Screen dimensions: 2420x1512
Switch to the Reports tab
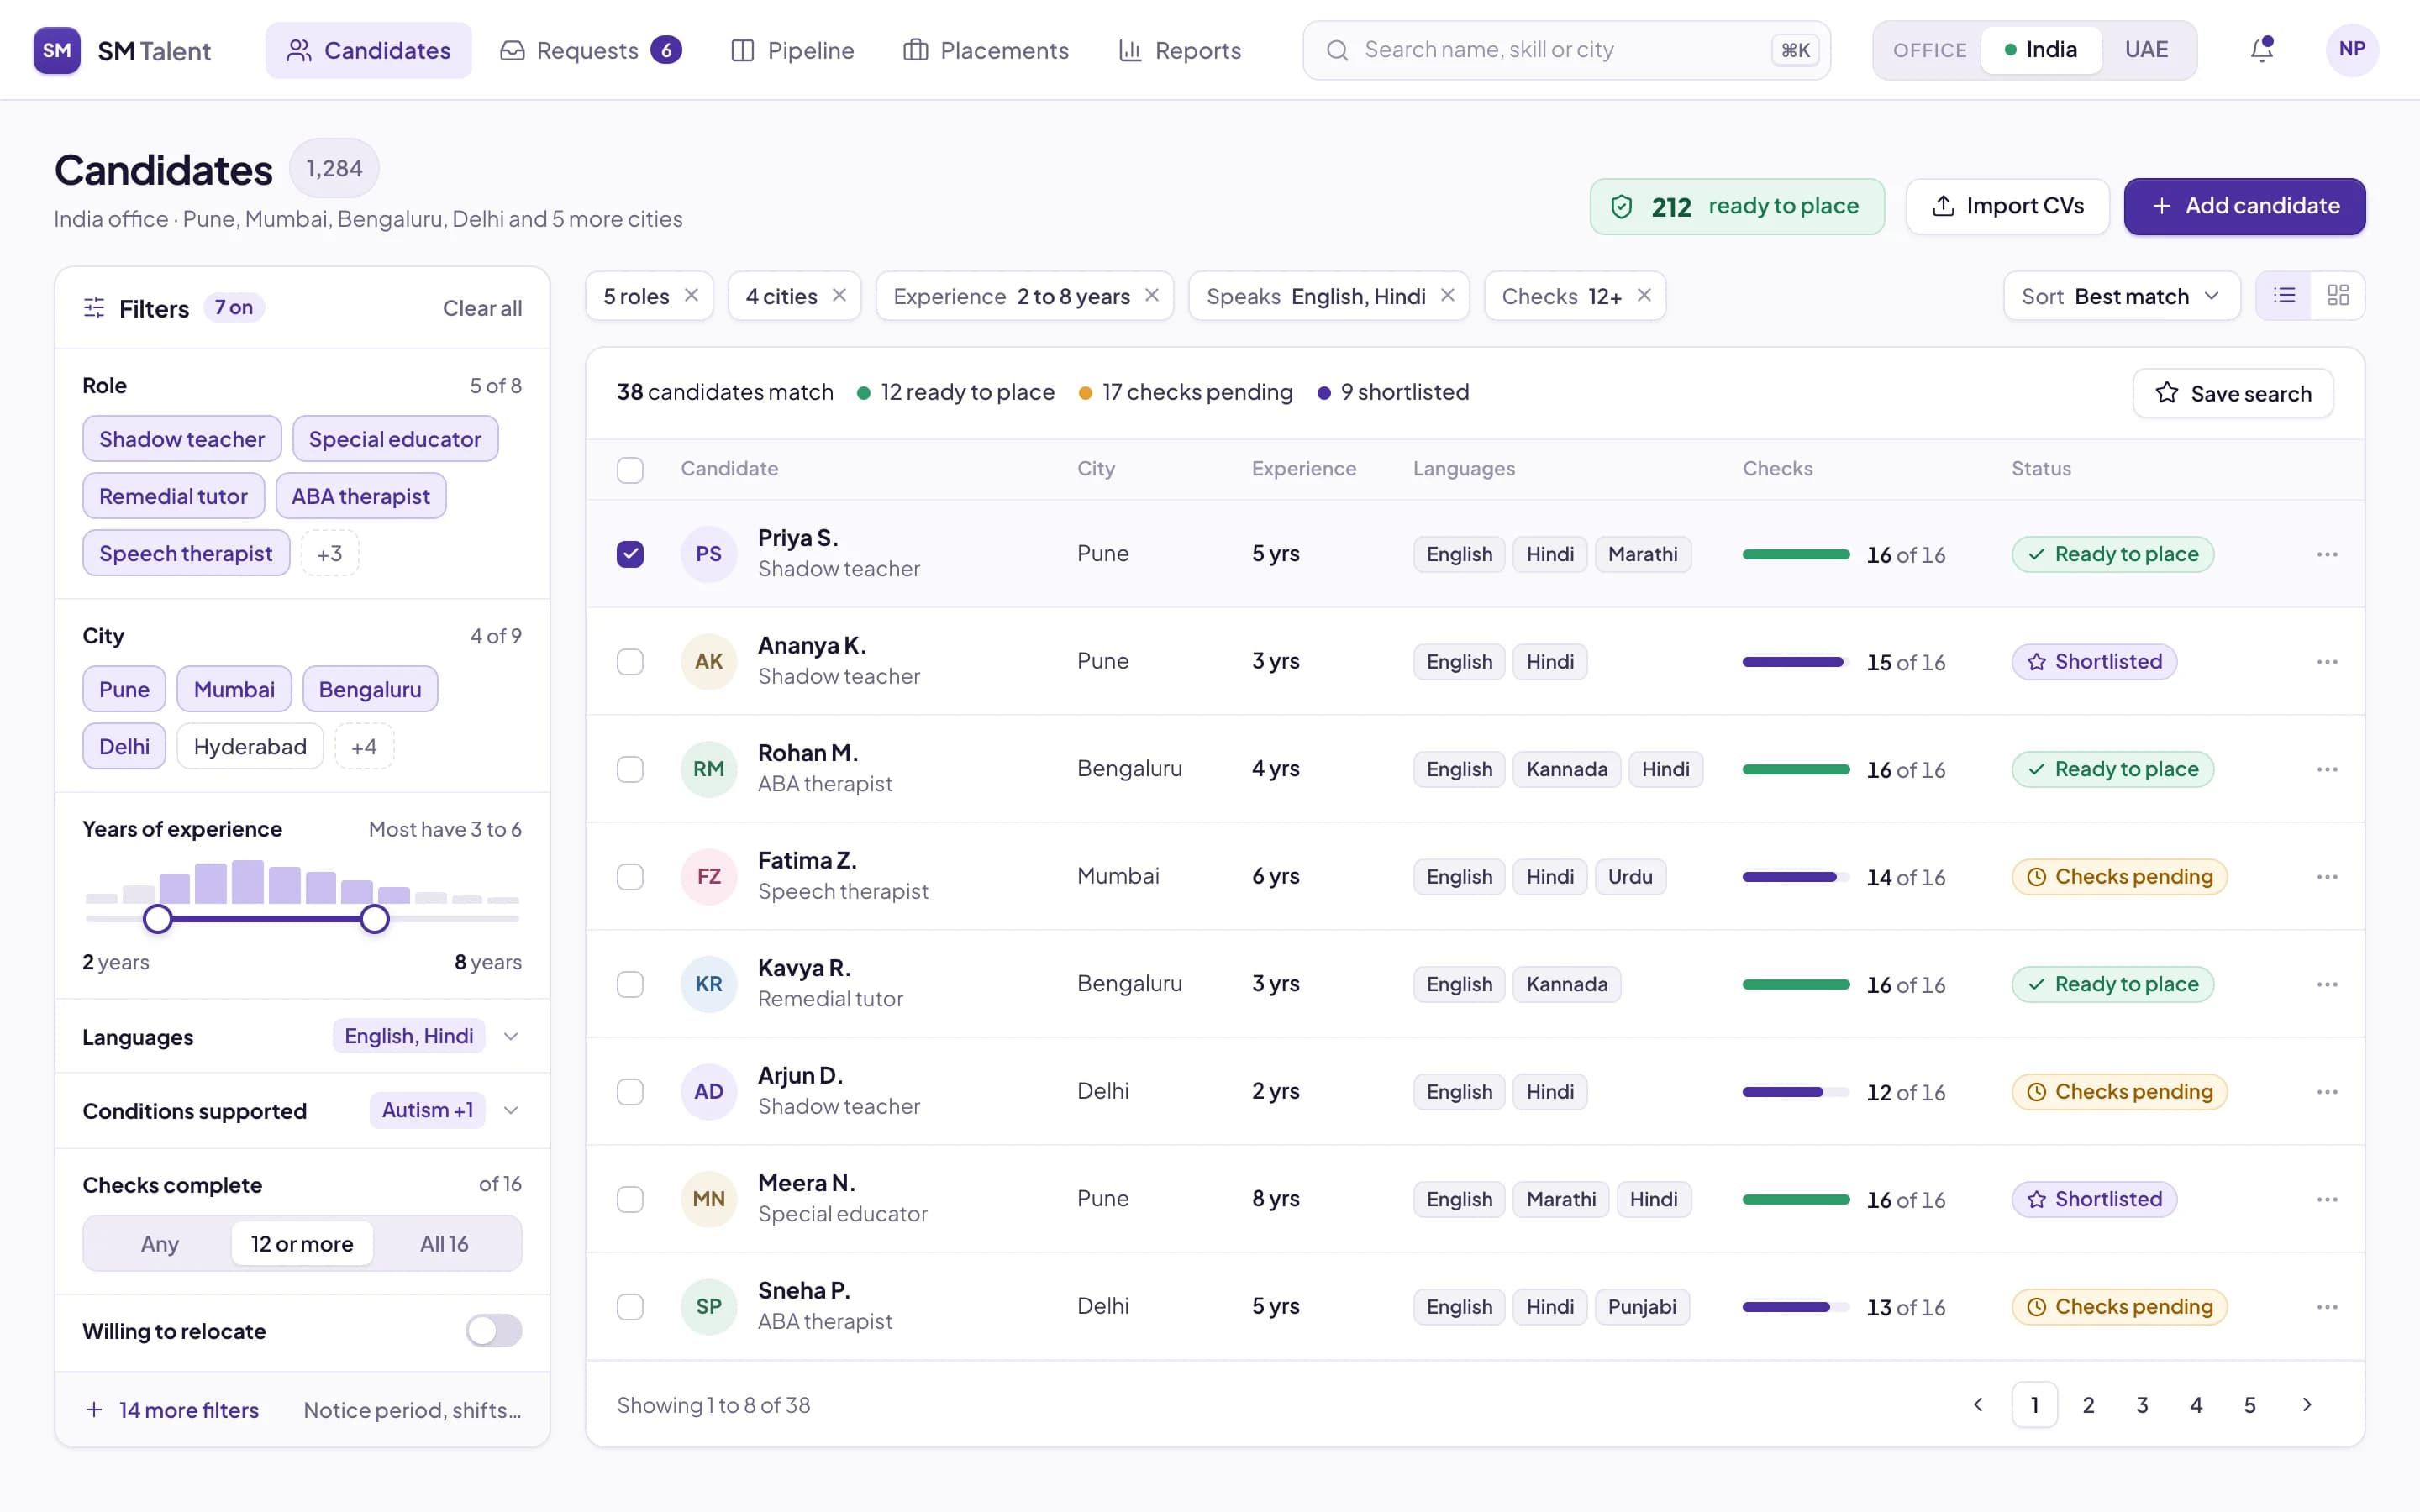click(1180, 50)
